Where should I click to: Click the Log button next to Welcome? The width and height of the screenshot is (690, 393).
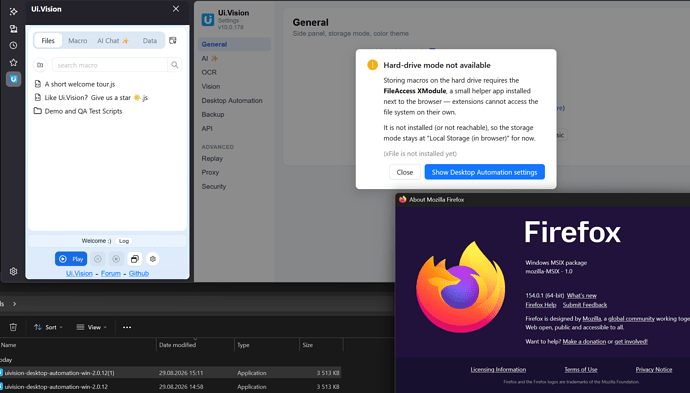point(124,241)
